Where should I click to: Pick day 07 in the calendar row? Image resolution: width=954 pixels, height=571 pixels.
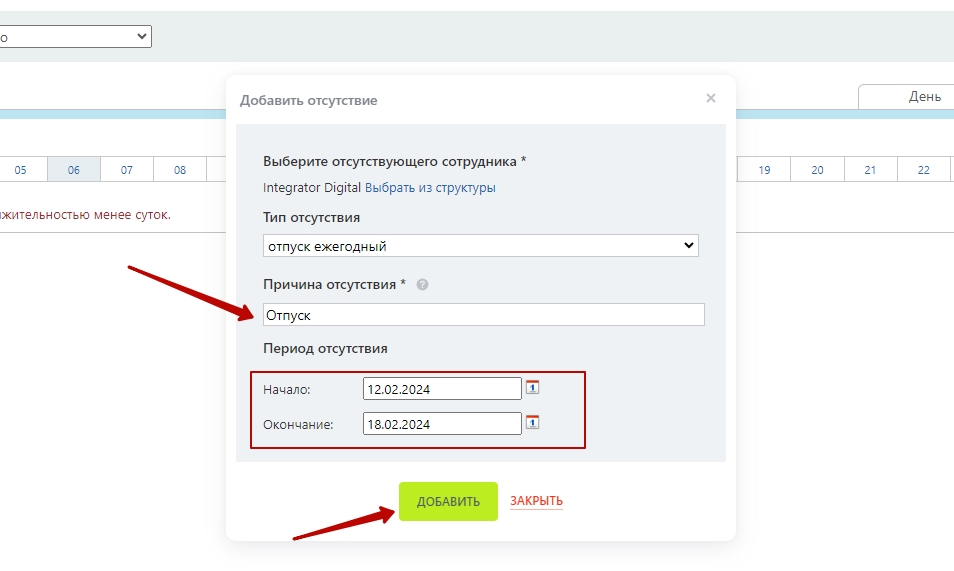(127, 170)
